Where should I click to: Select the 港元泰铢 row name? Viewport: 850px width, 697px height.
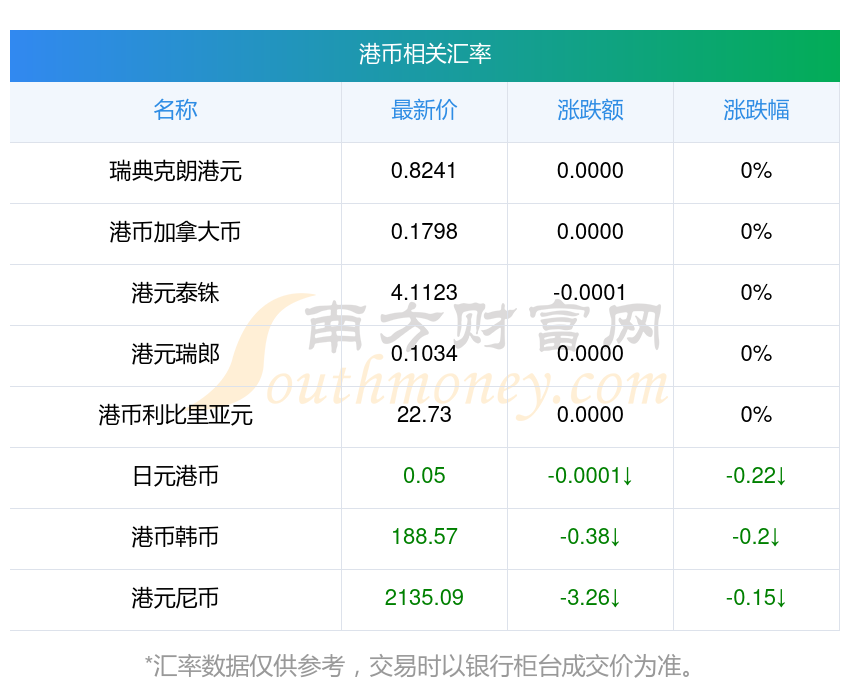(x=175, y=293)
